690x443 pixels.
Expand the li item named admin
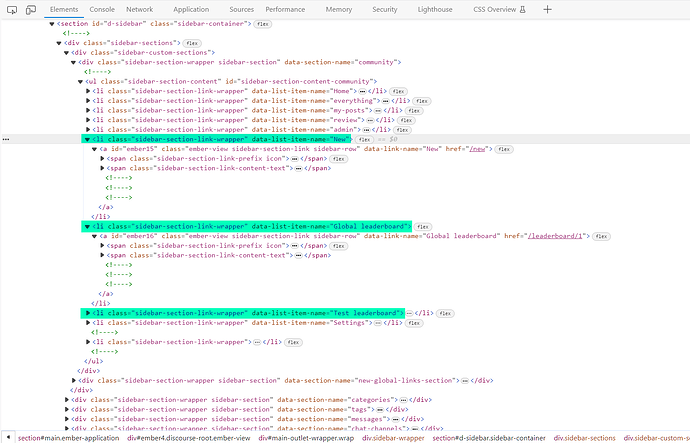pos(88,130)
